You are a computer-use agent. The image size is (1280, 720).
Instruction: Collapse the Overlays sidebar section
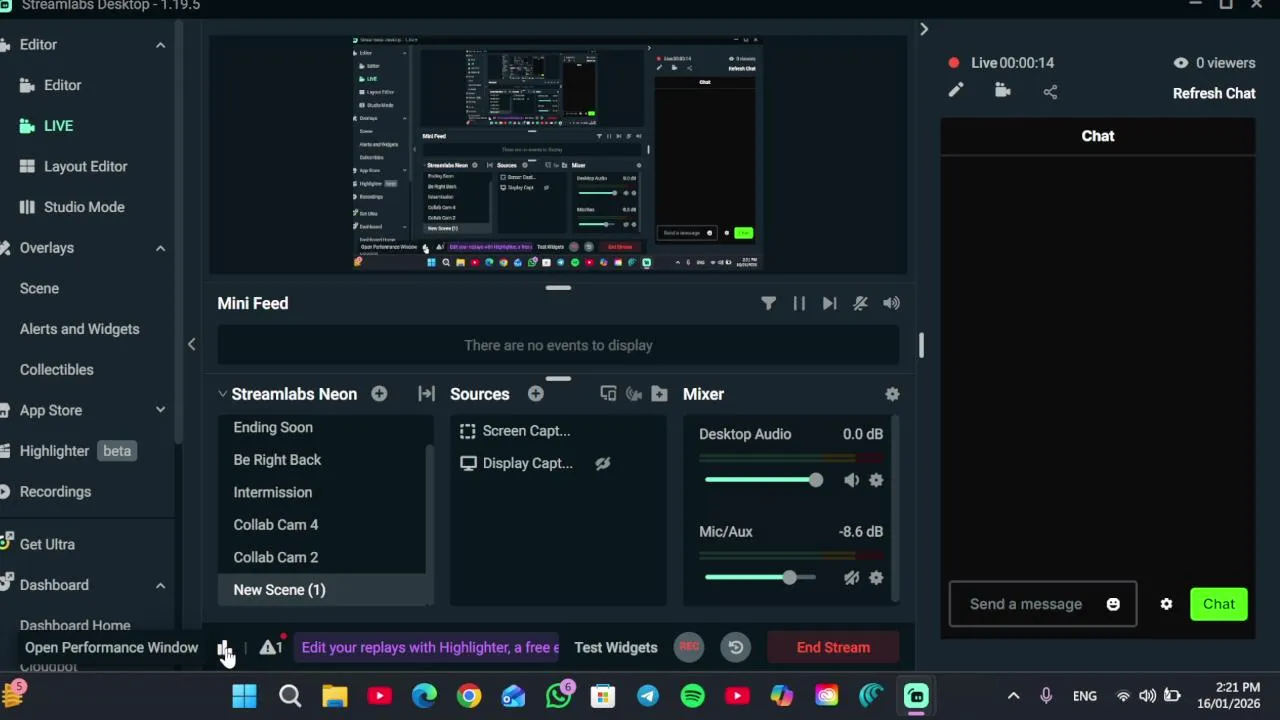[160, 248]
